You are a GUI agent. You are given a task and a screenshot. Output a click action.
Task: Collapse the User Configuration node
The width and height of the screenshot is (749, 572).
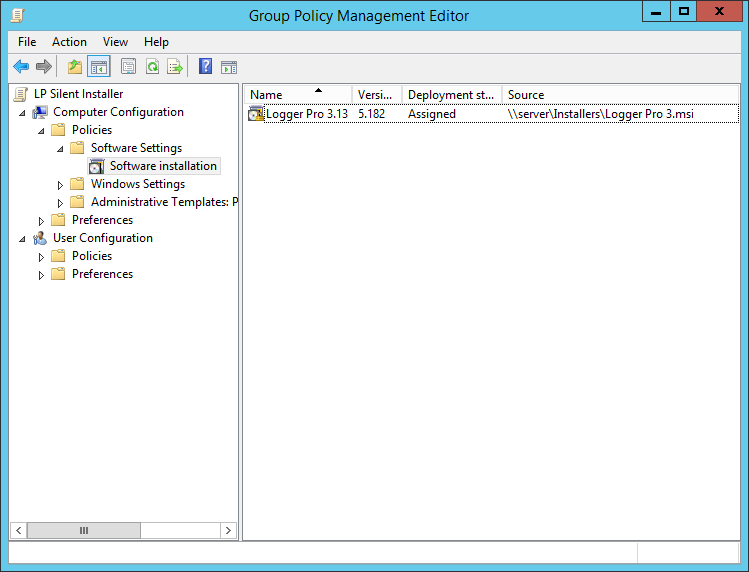(22, 239)
